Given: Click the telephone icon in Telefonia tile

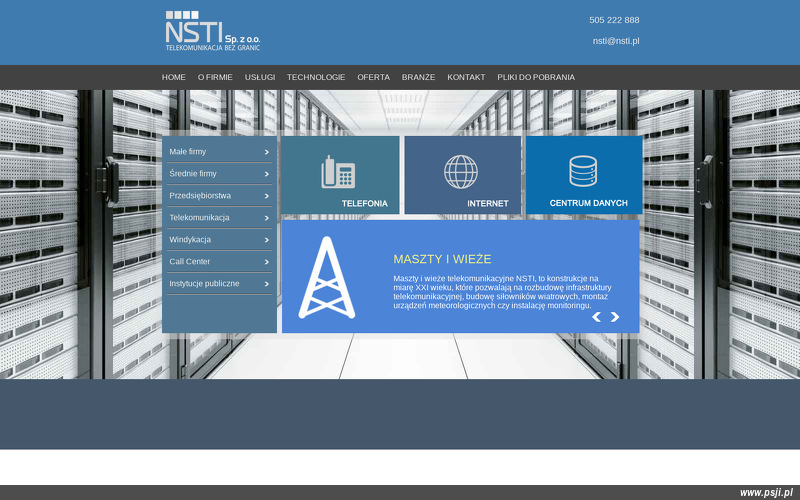Looking at the screenshot, I should [338, 172].
